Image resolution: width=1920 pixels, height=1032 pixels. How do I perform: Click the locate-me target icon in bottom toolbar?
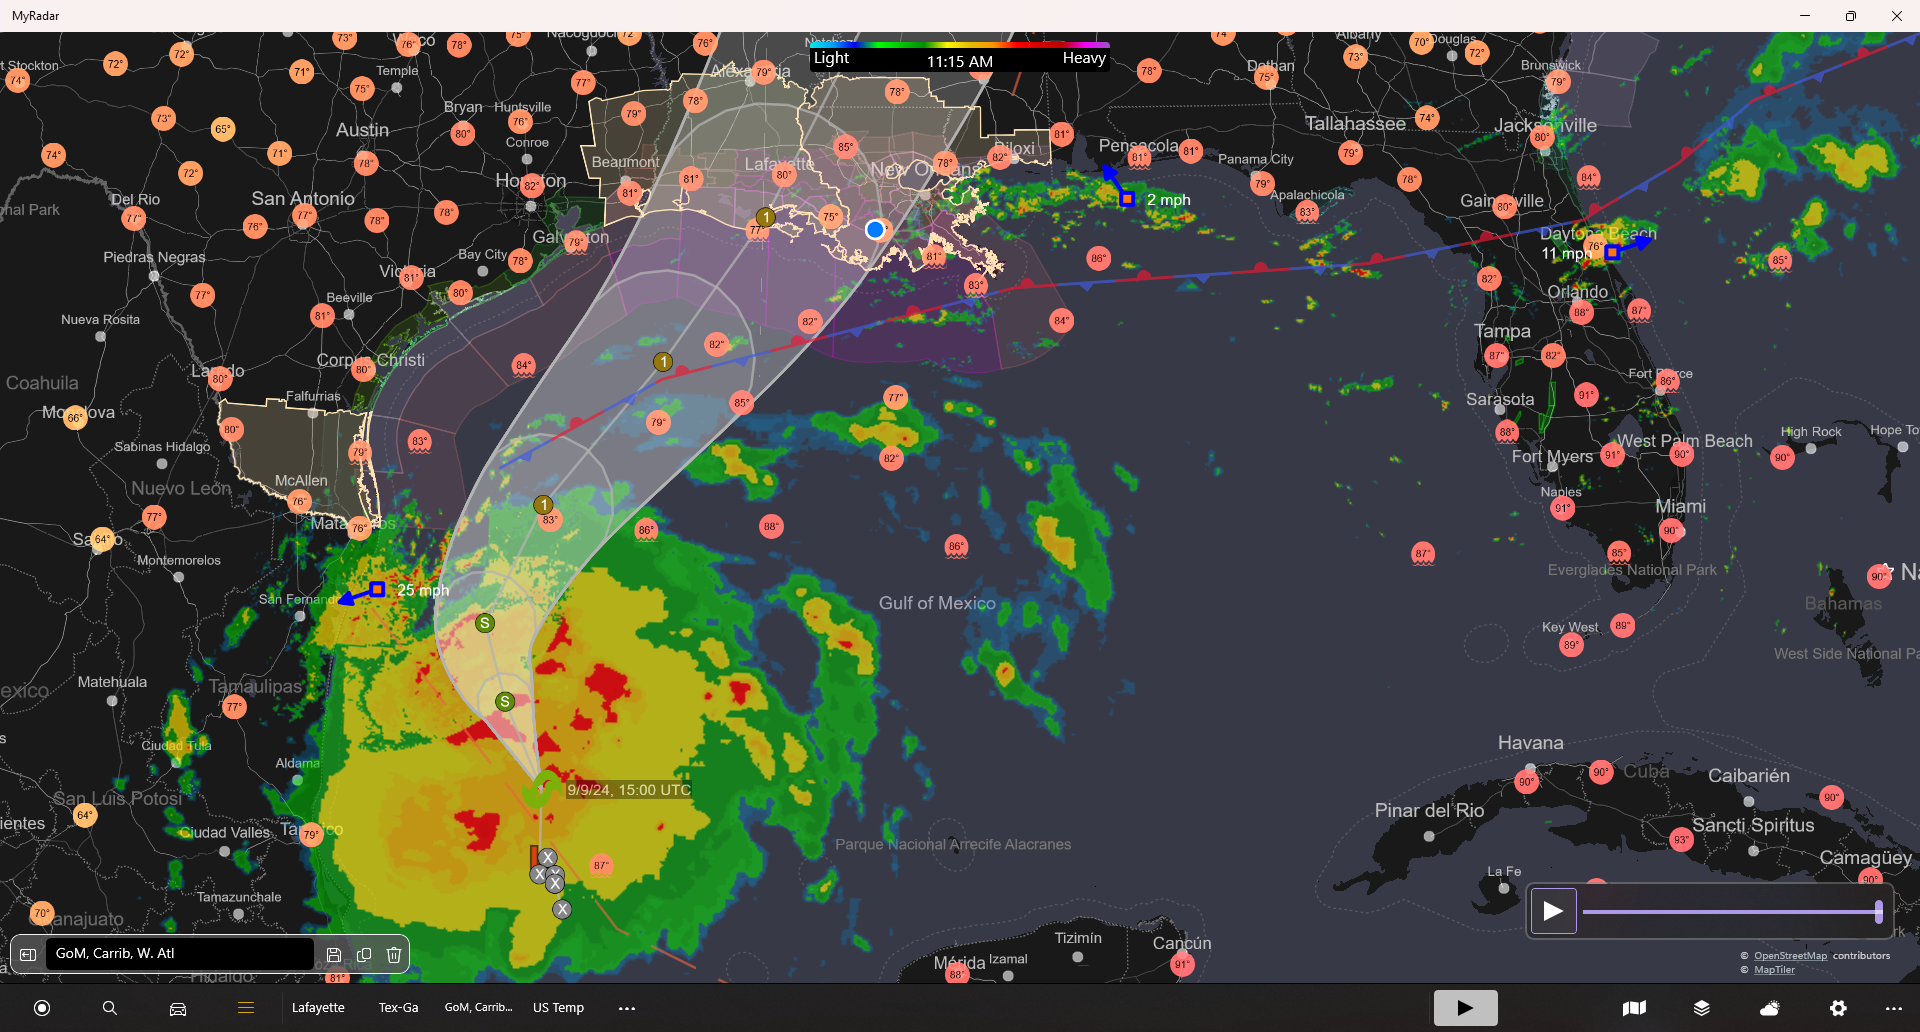coord(42,1008)
